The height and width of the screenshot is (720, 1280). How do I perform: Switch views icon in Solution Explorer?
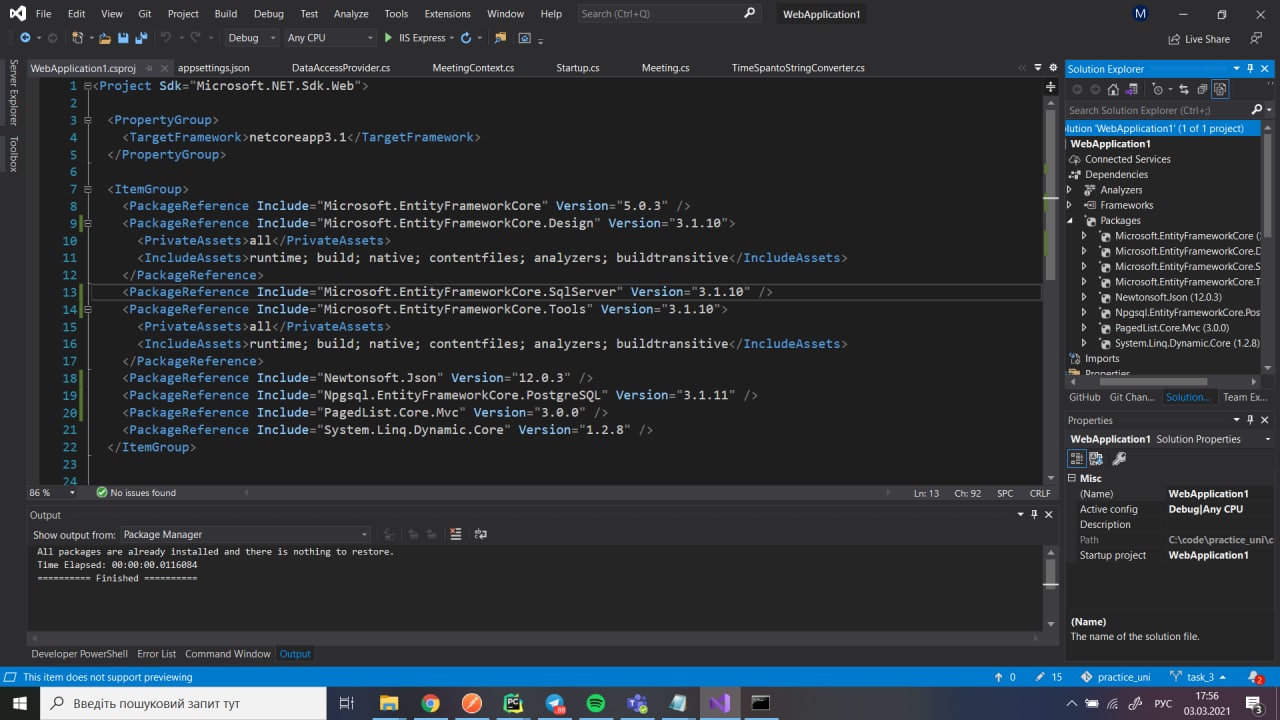pos(1131,89)
